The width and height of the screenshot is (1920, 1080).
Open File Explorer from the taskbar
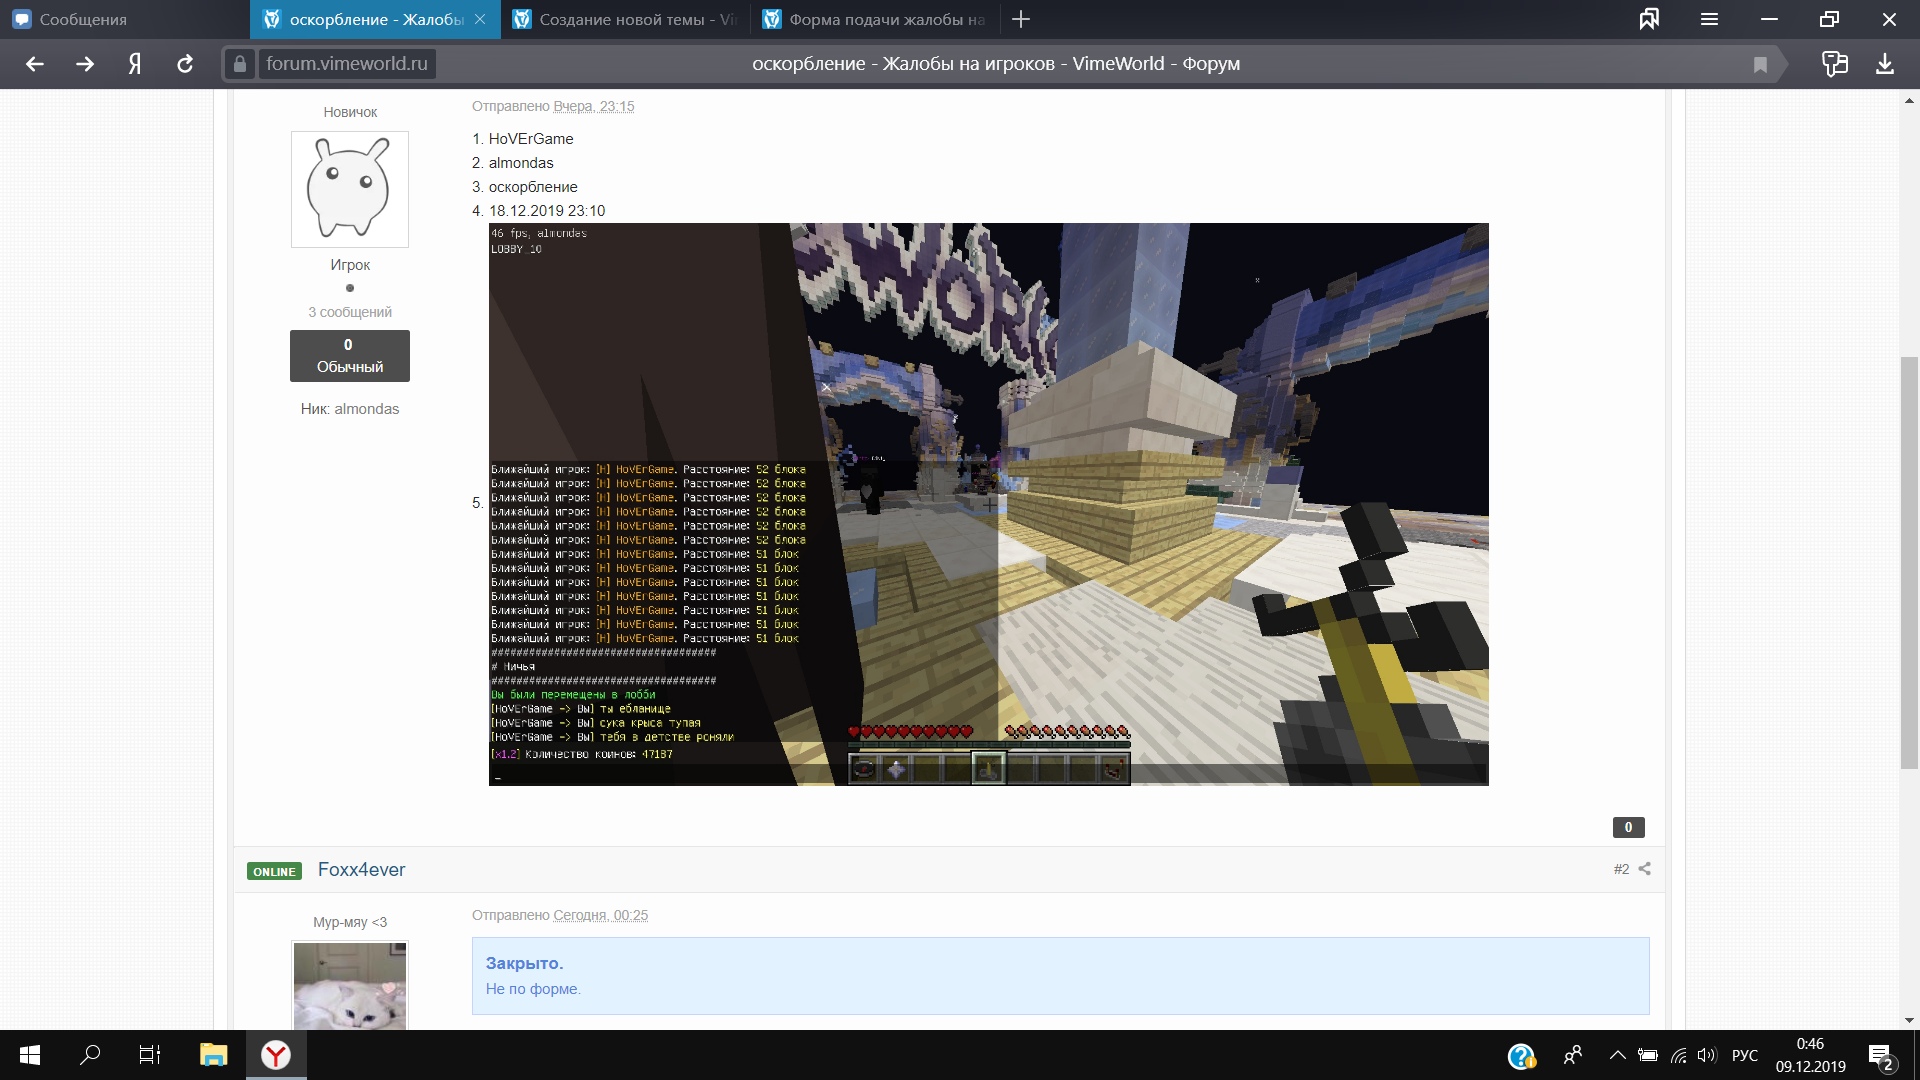[213, 1055]
